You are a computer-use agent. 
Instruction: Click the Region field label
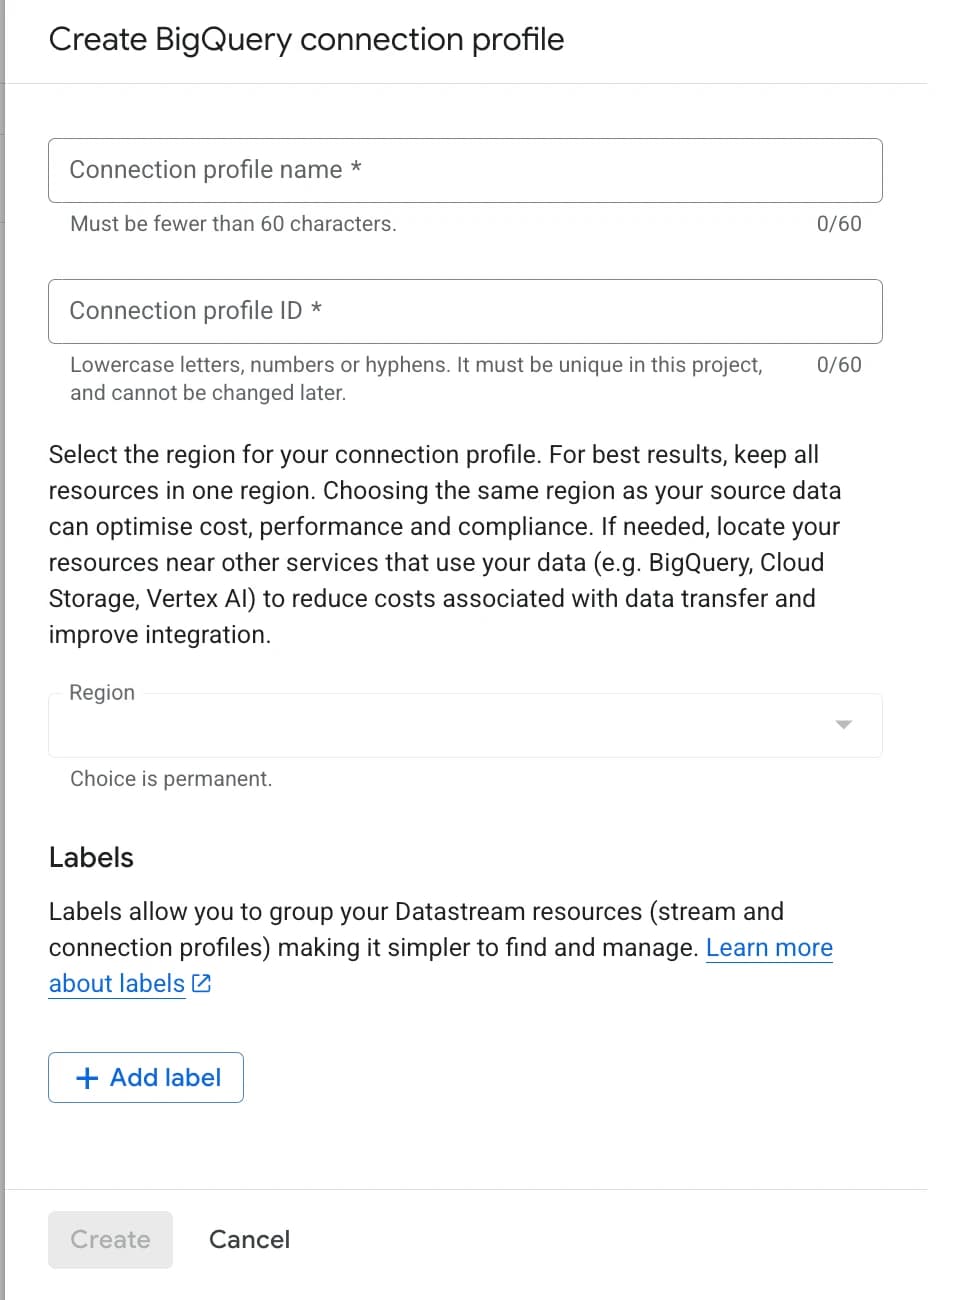[102, 692]
